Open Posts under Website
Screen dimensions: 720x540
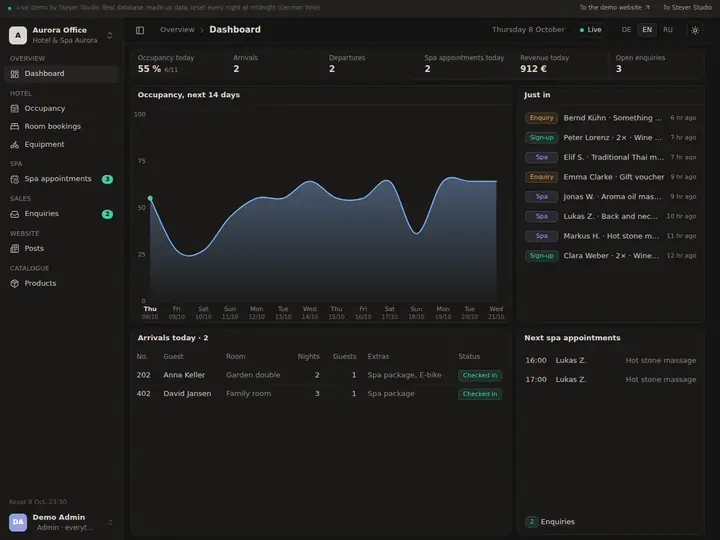tap(62, 248)
